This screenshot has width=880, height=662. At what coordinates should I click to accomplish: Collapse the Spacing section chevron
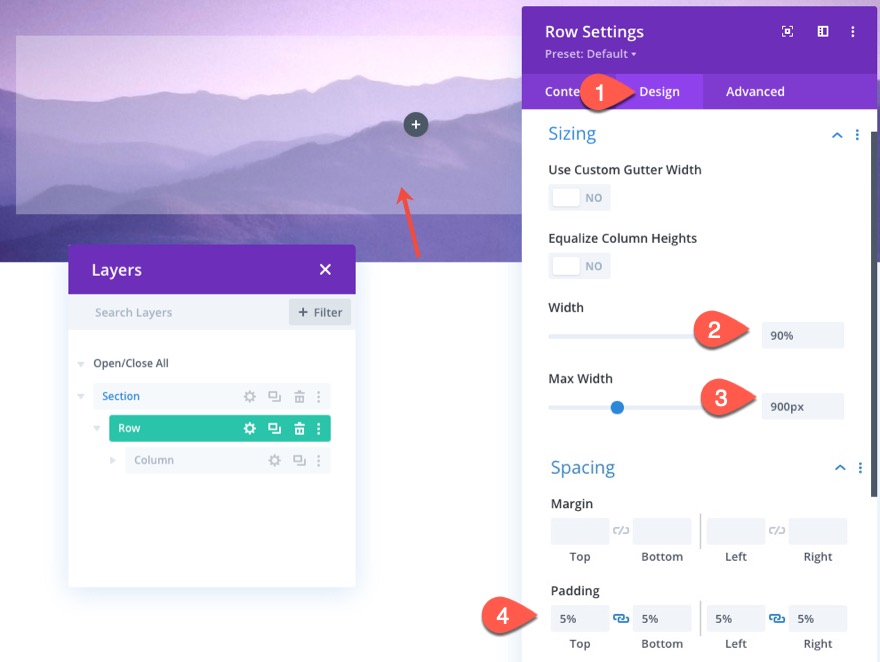840,468
